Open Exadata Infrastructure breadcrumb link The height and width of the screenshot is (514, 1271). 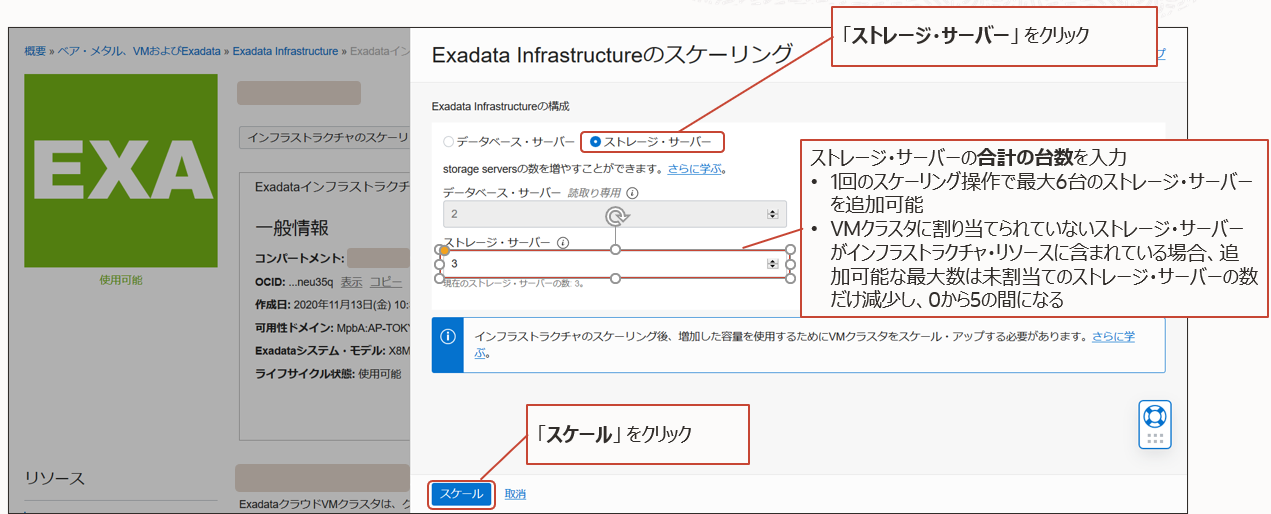[x=285, y=51]
